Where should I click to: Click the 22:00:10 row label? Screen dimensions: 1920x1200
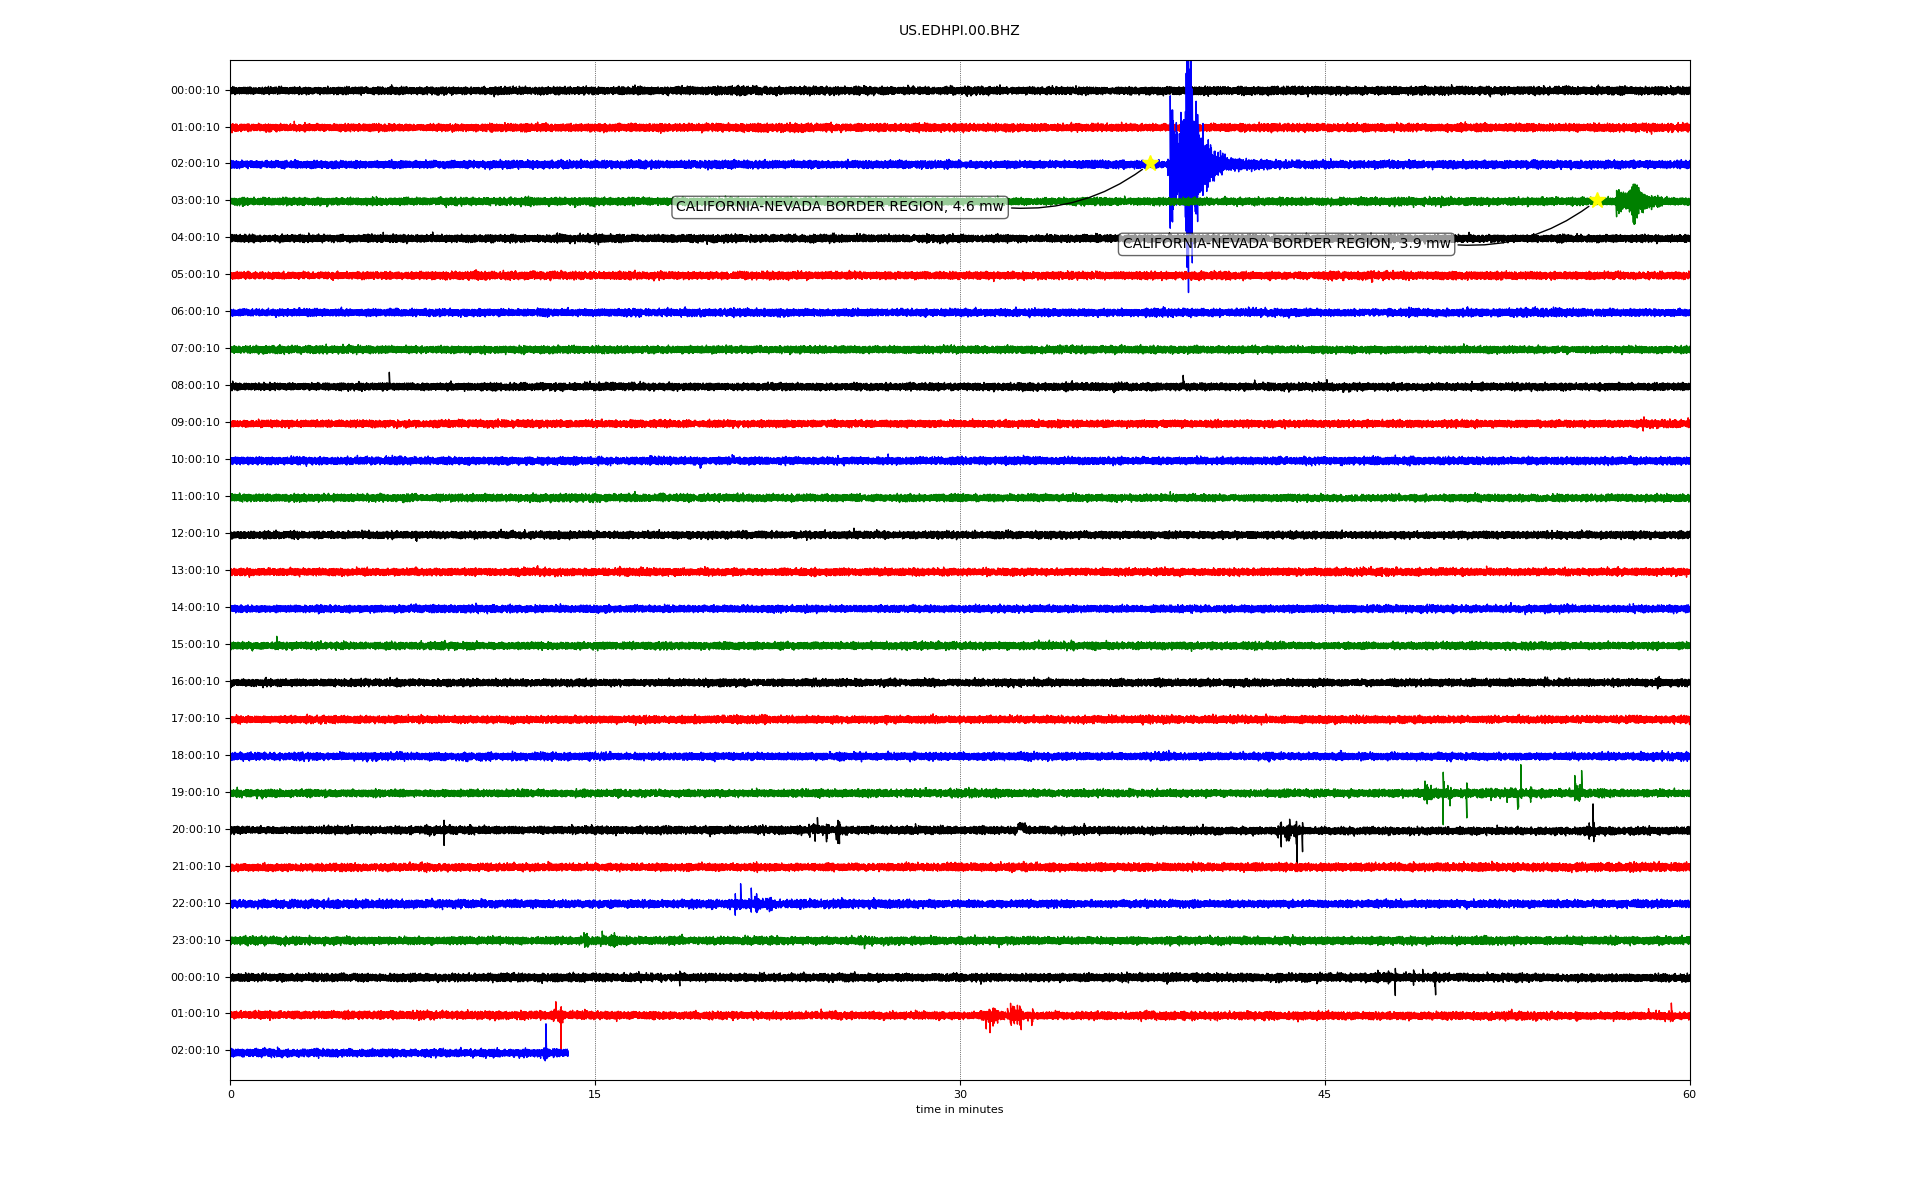coord(195,903)
